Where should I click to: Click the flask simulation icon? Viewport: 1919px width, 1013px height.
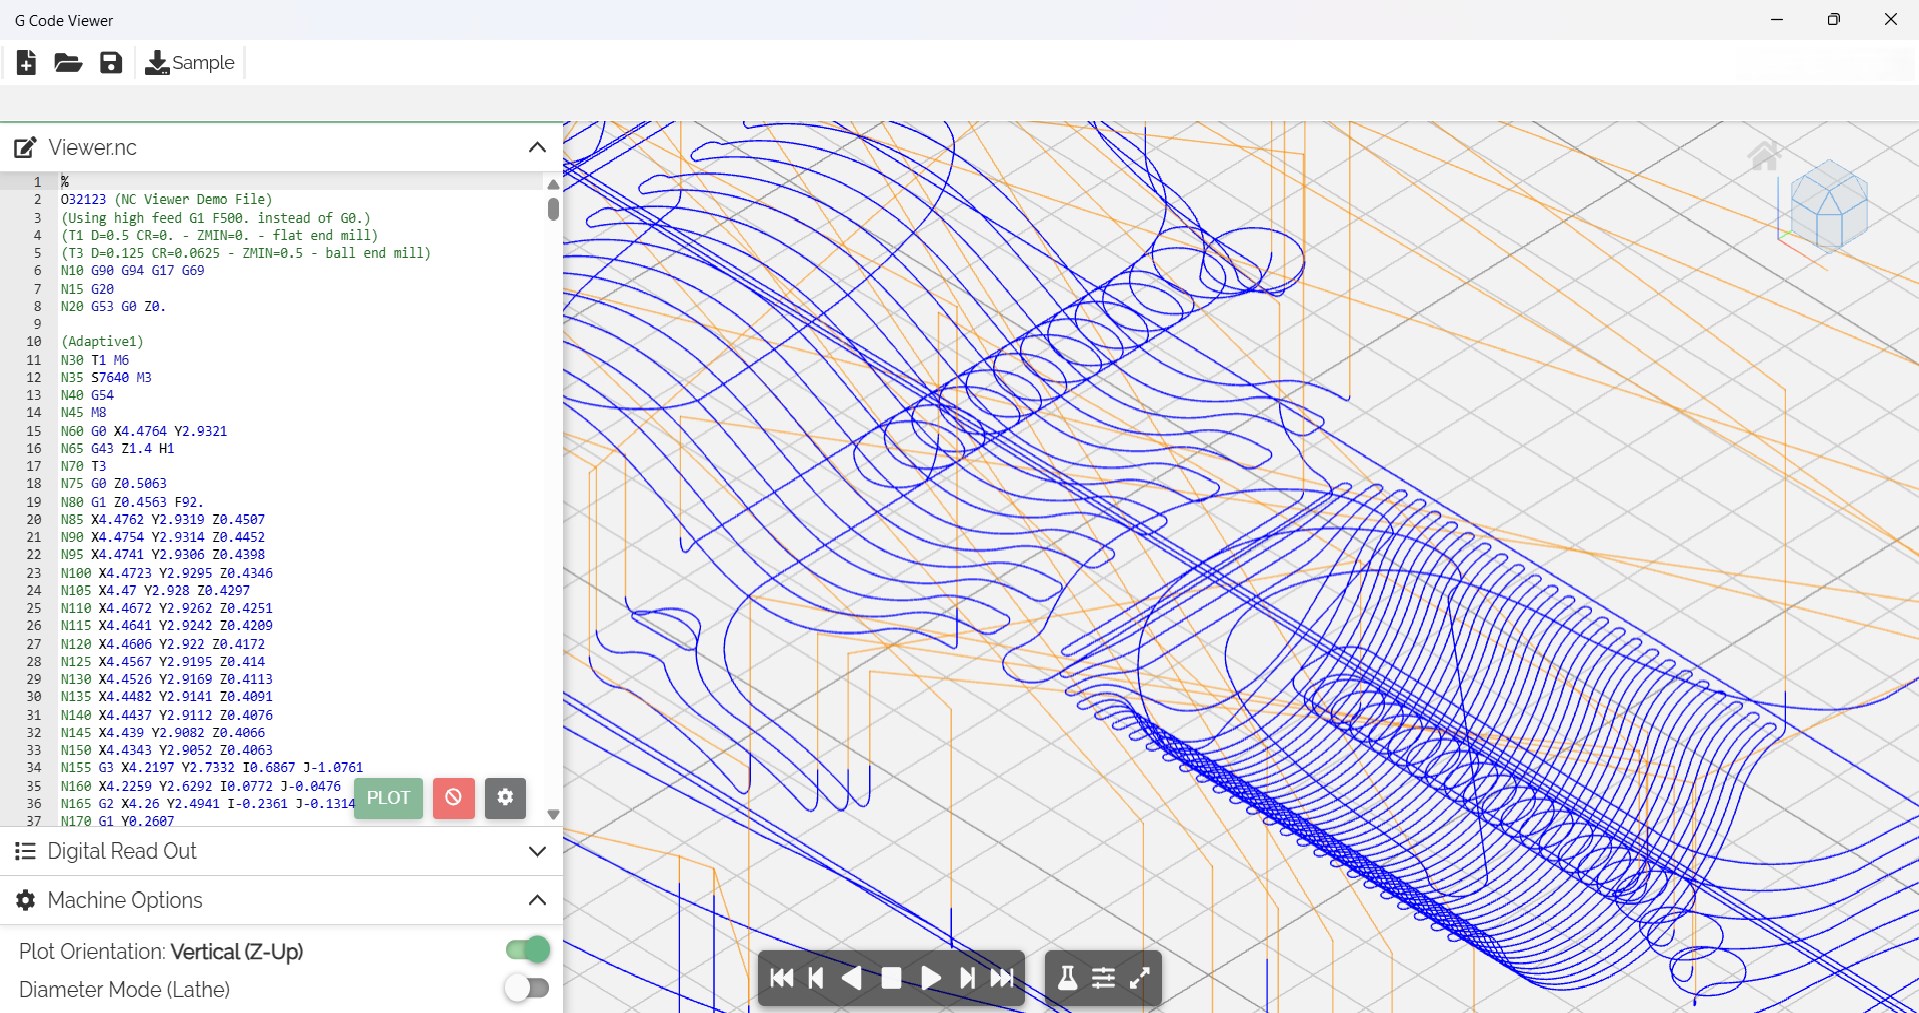(1066, 978)
